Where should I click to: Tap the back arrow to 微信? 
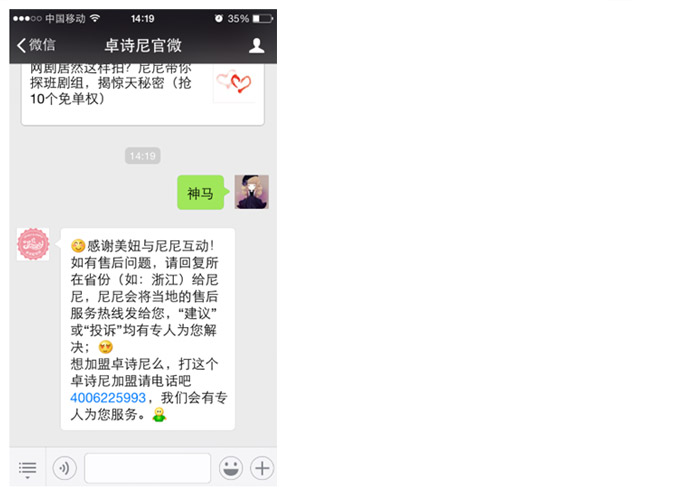click(x=36, y=45)
